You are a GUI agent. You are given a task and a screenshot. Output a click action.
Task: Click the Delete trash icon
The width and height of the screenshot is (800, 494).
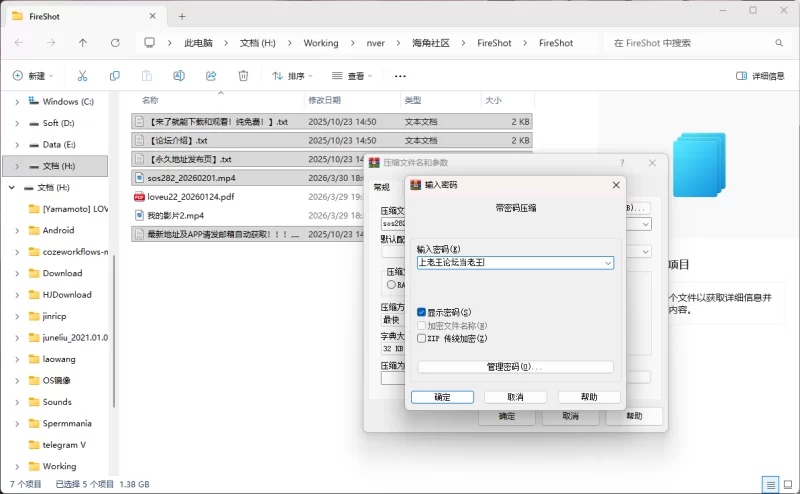243,76
